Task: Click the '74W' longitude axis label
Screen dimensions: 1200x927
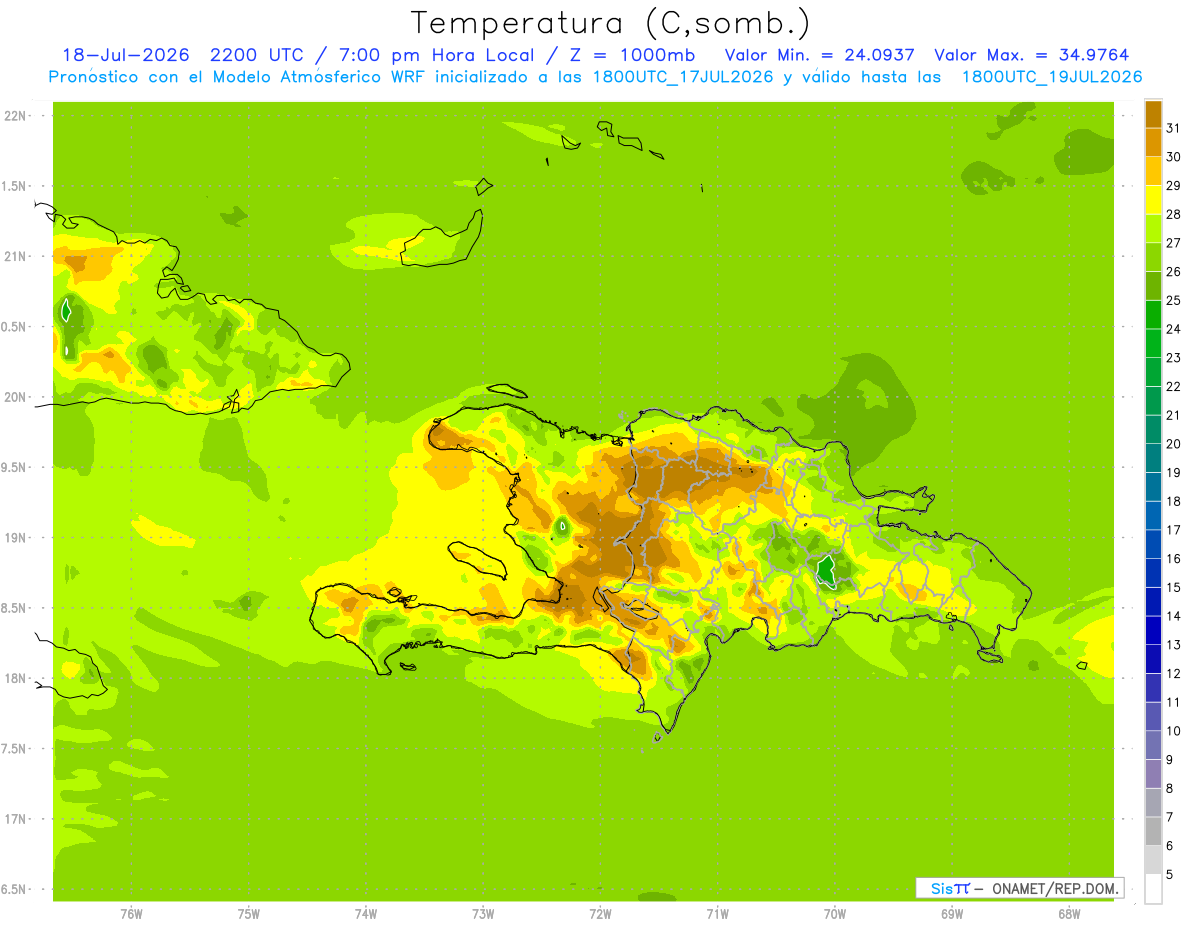Action: click(366, 913)
